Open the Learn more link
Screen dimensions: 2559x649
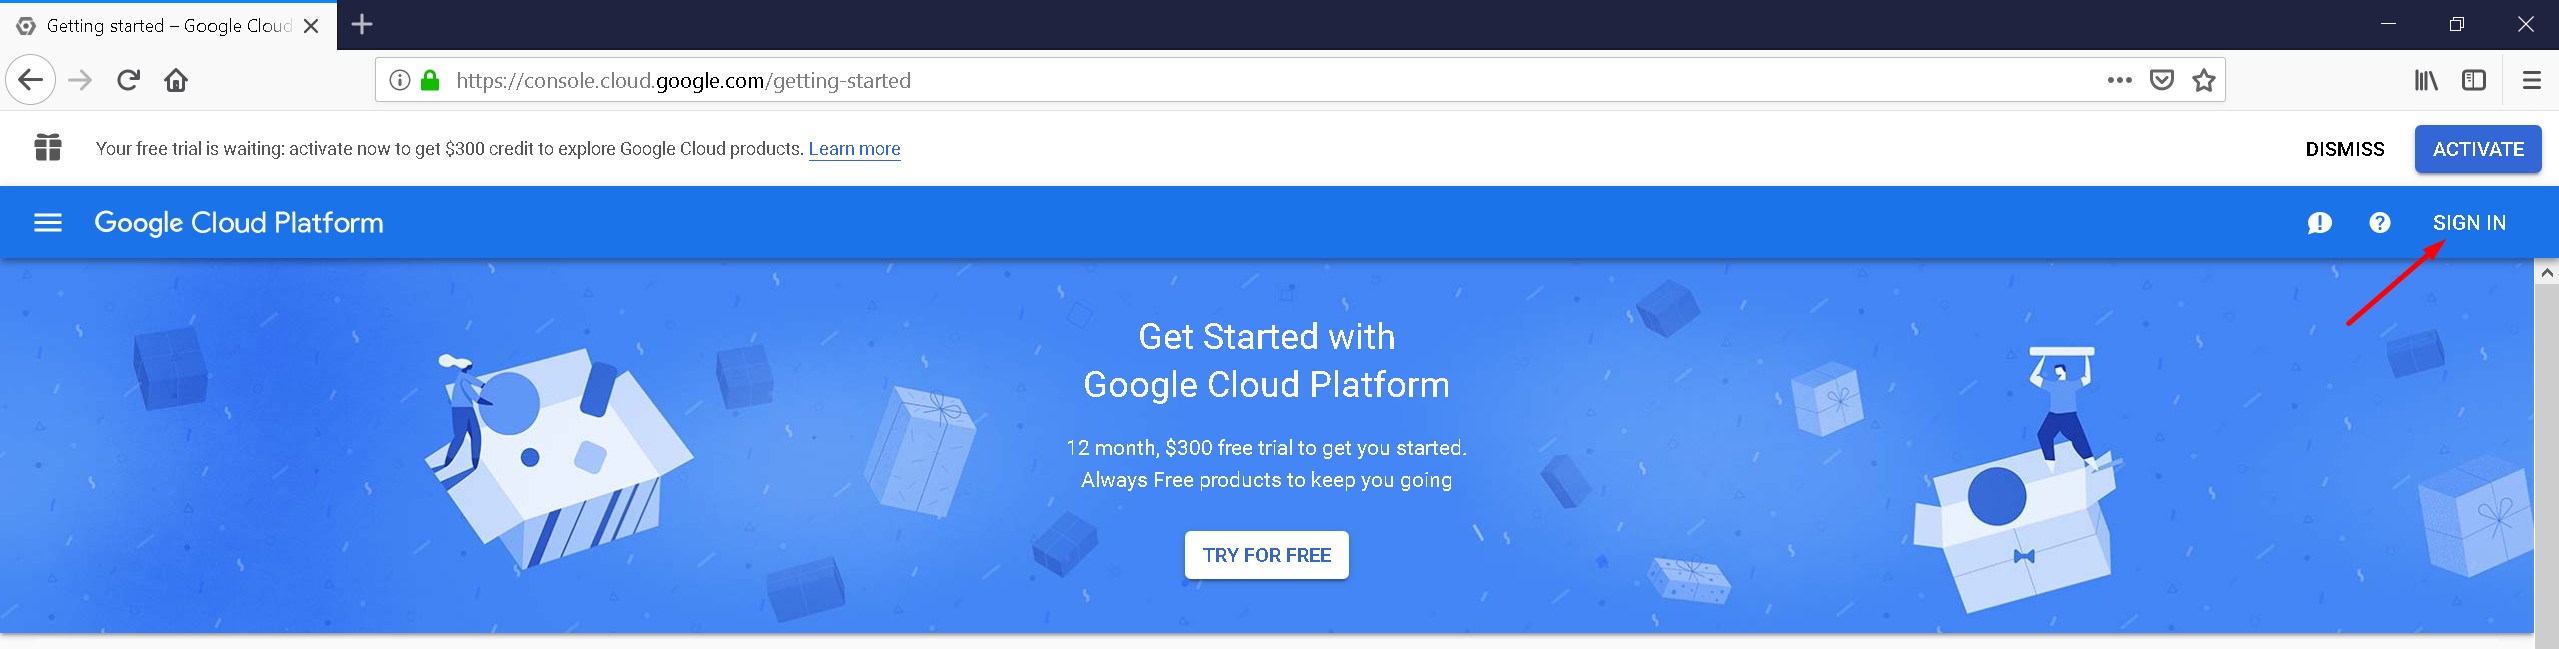click(854, 149)
